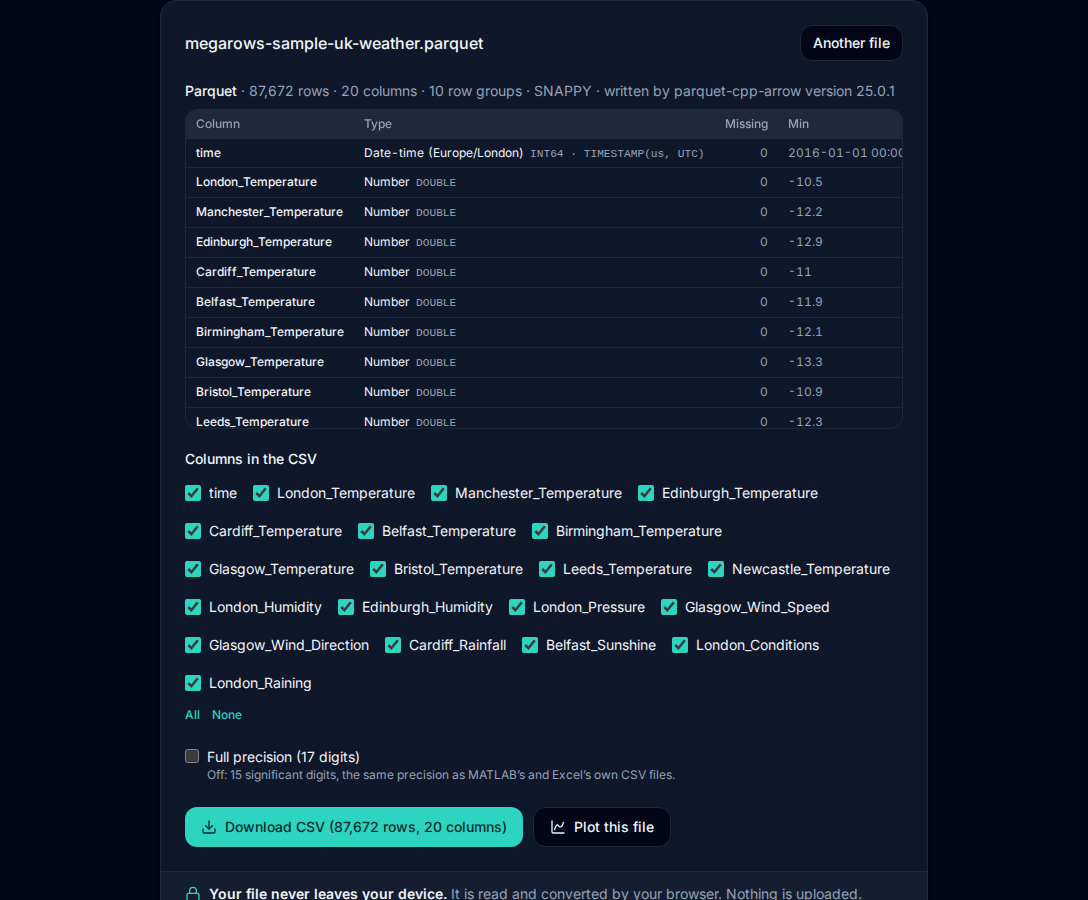Click the file name megarows-sample-uk-weather.parquet

334,43
